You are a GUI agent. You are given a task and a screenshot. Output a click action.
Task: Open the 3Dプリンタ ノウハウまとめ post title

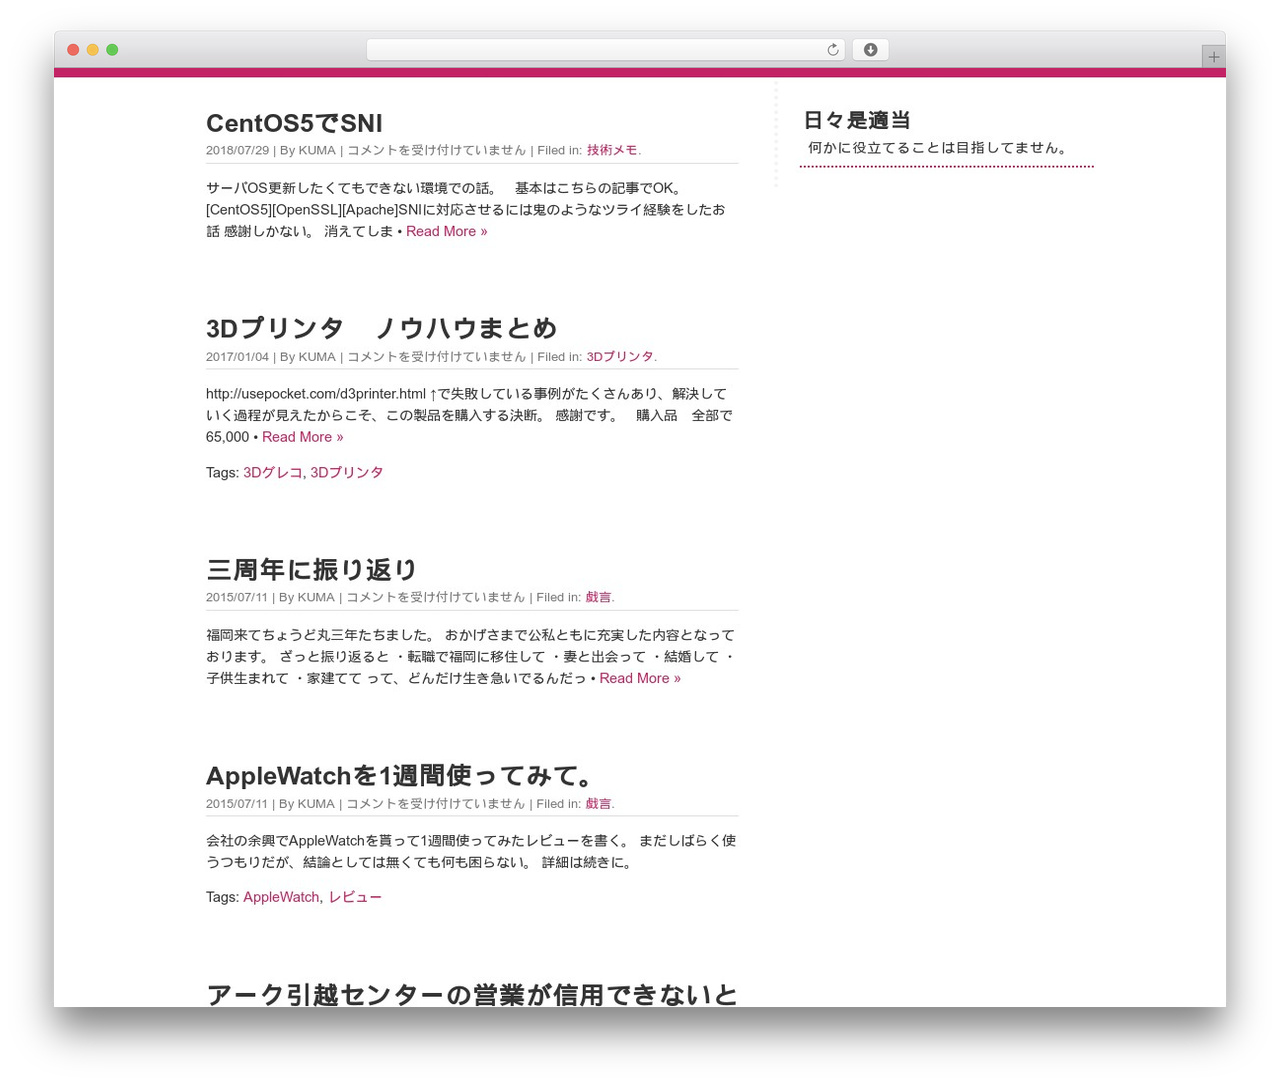381,328
